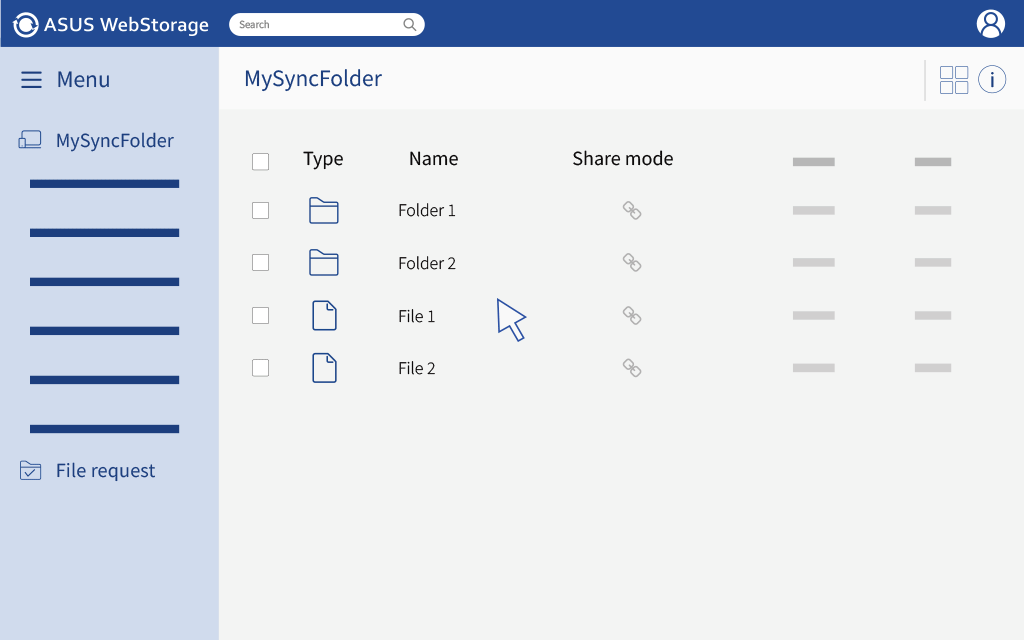Select the Folder 1 name
Viewport: 1024px width, 640px height.
click(426, 210)
